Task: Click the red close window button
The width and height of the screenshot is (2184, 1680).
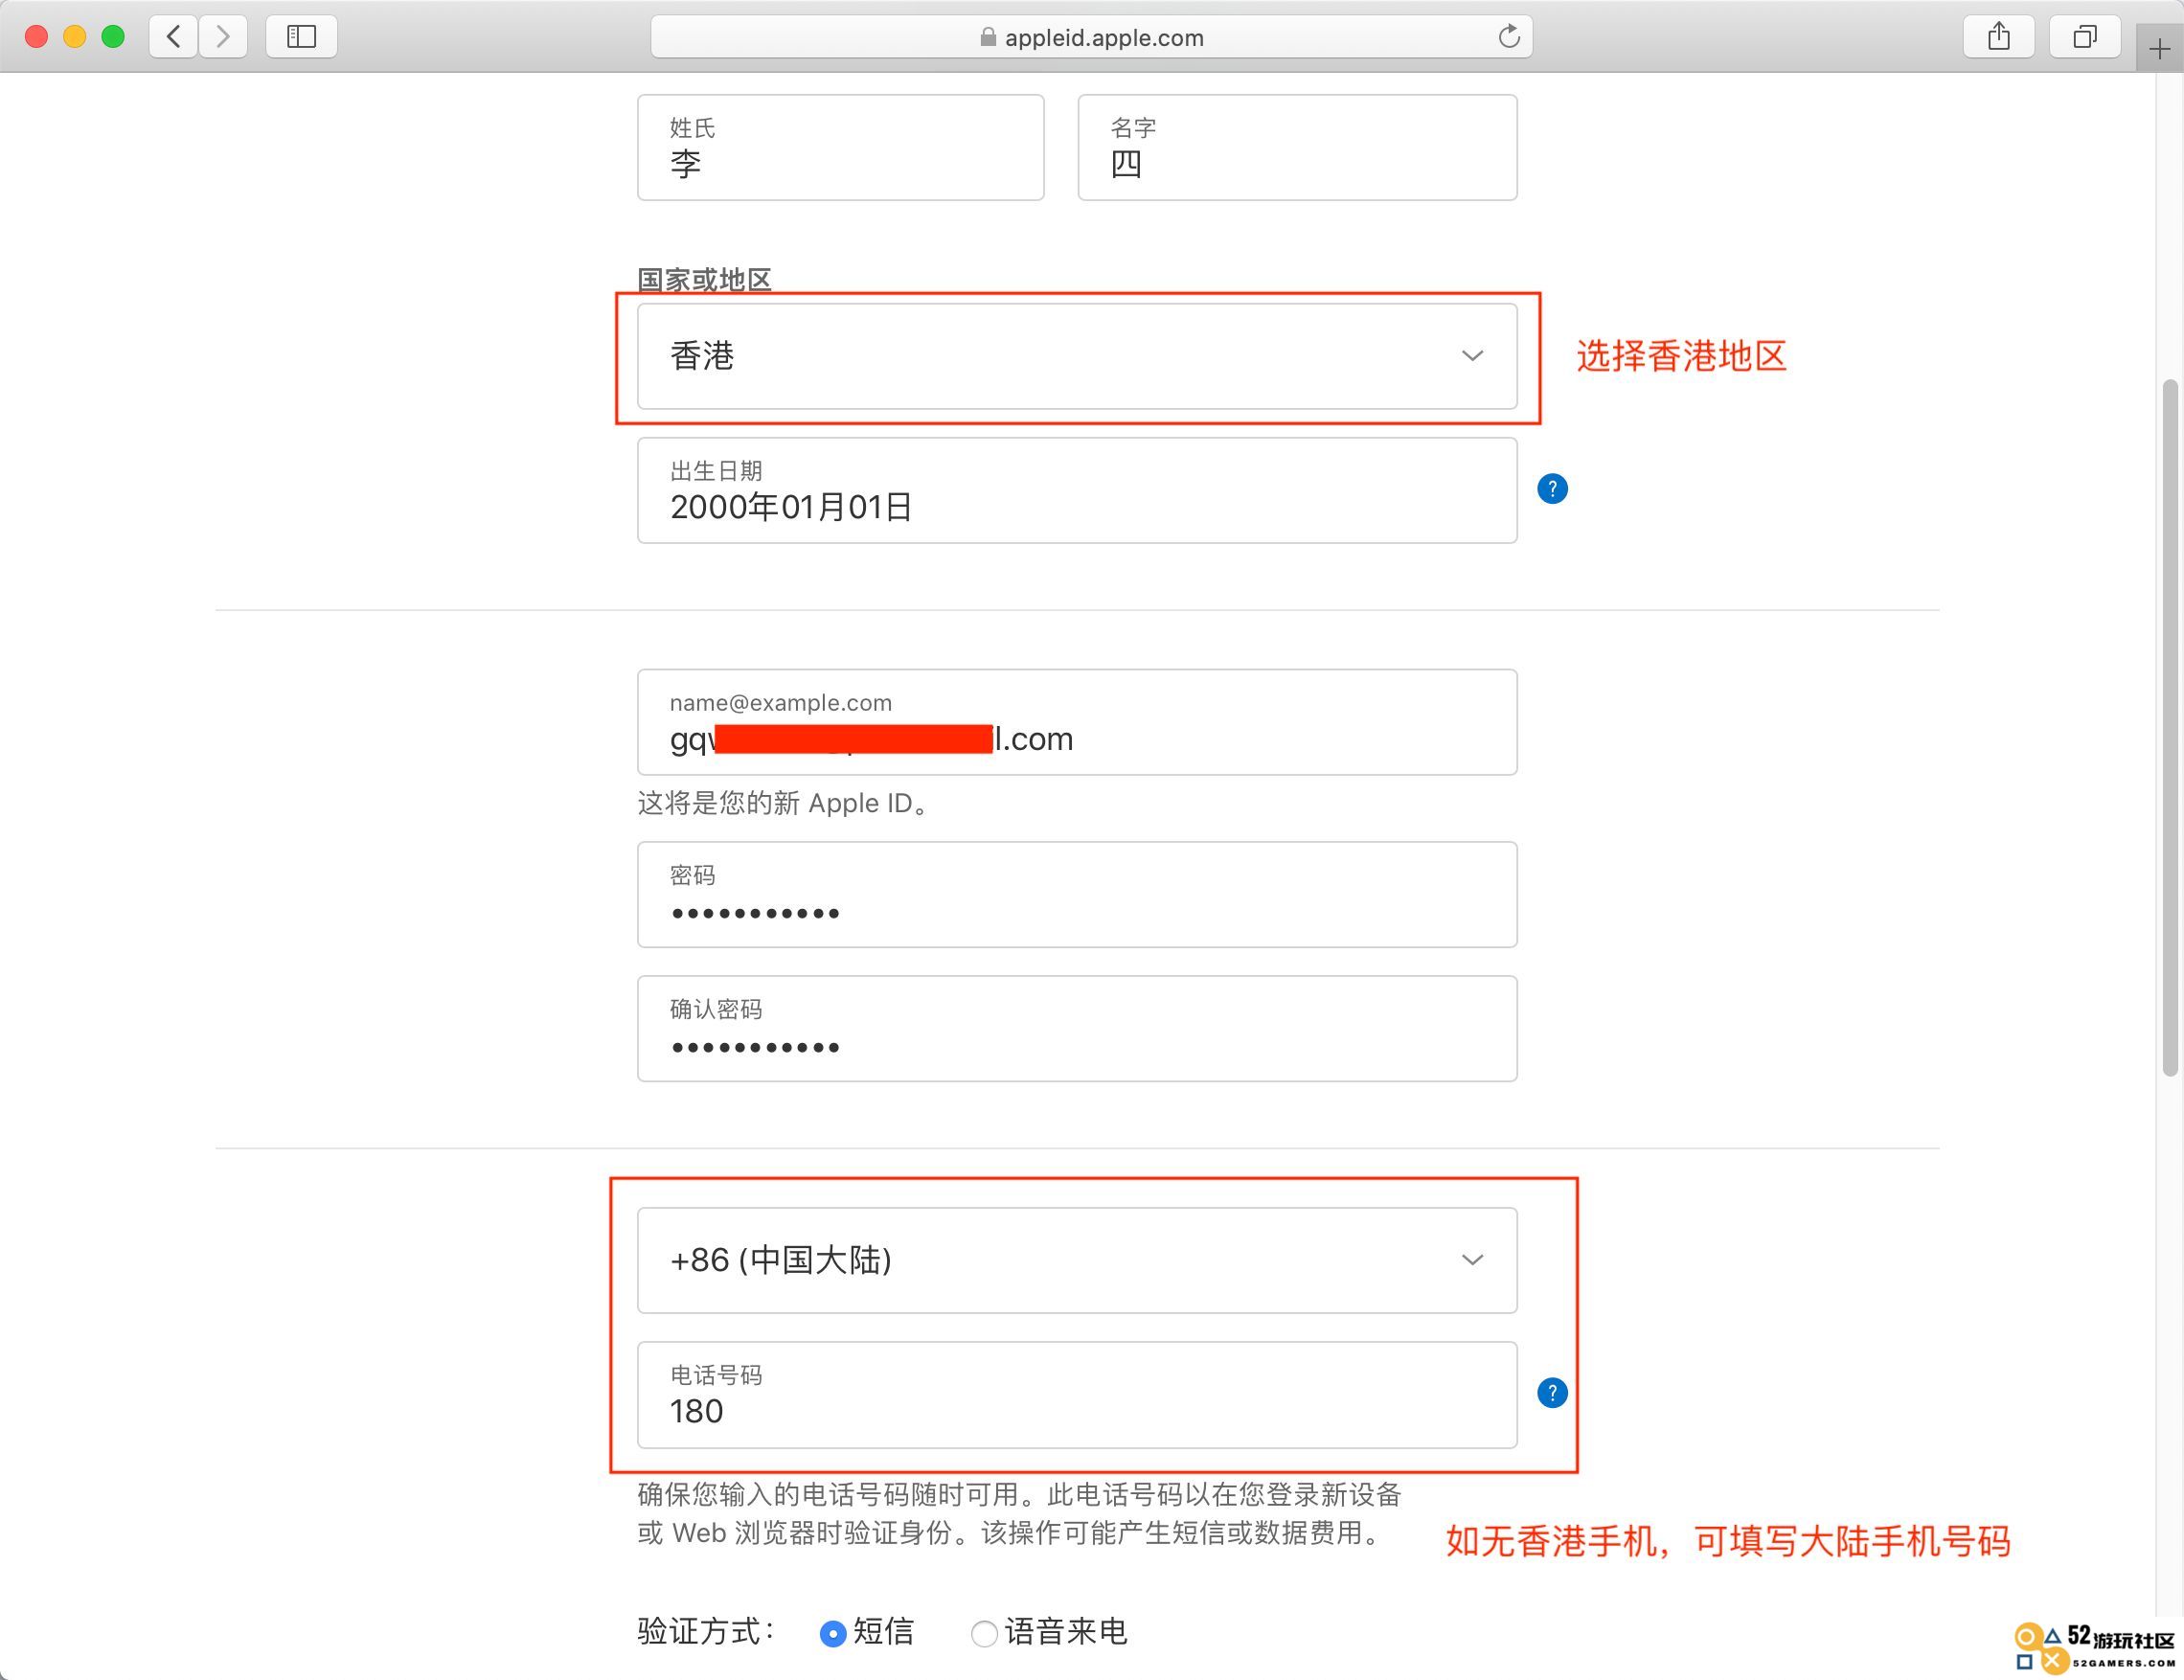Action: (x=37, y=37)
